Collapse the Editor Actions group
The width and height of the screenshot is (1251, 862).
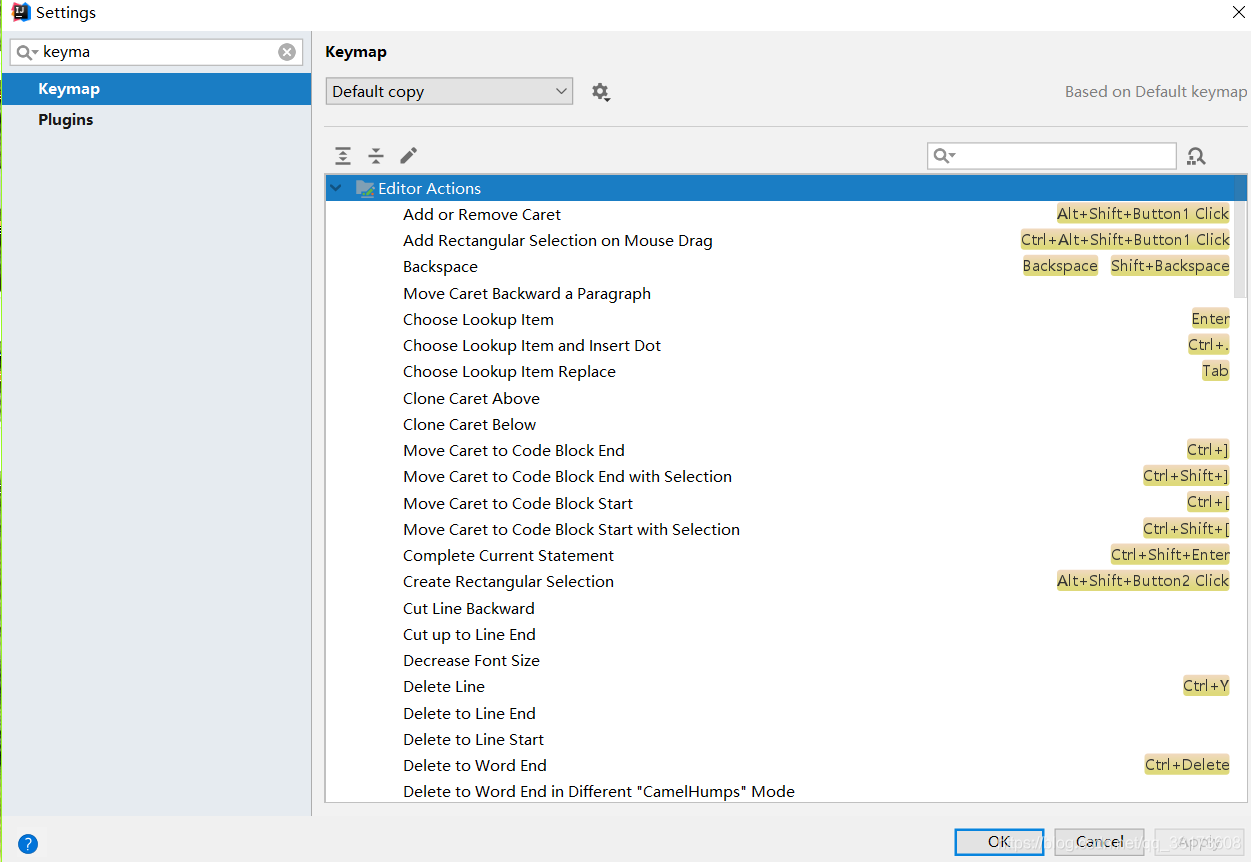tap(336, 188)
